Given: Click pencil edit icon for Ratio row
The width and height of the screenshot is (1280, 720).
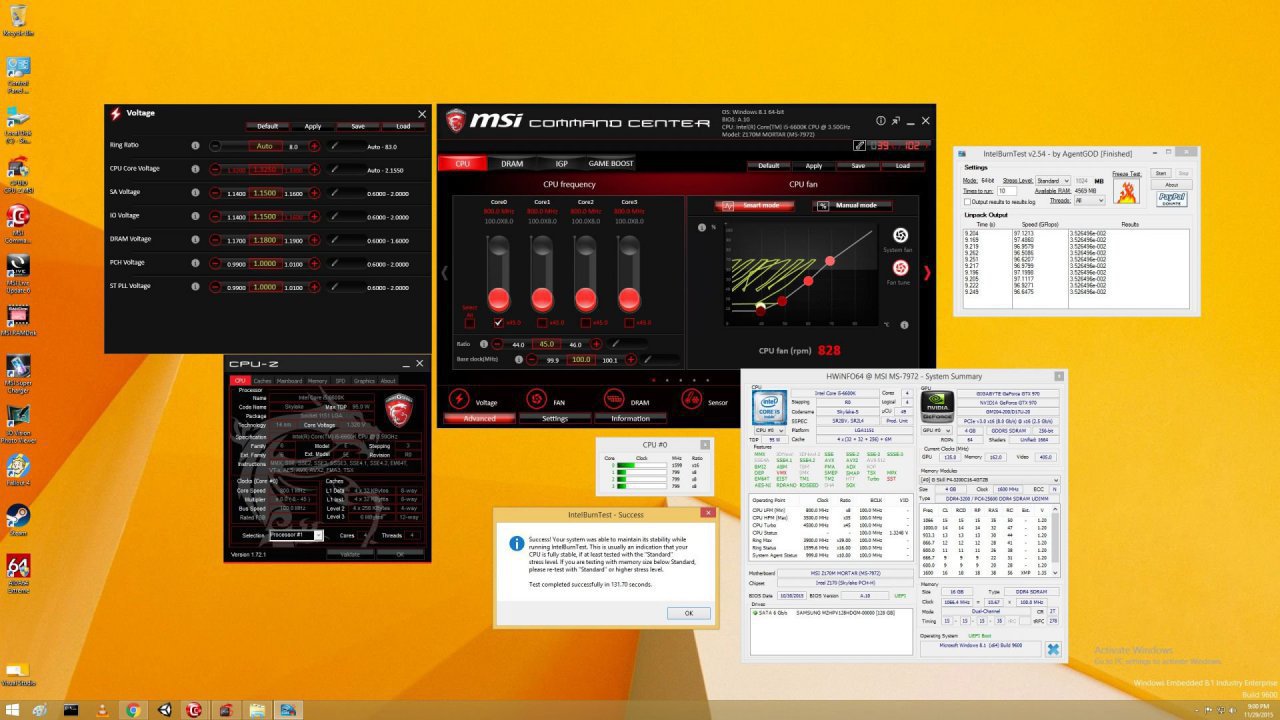Looking at the screenshot, I should point(617,343).
